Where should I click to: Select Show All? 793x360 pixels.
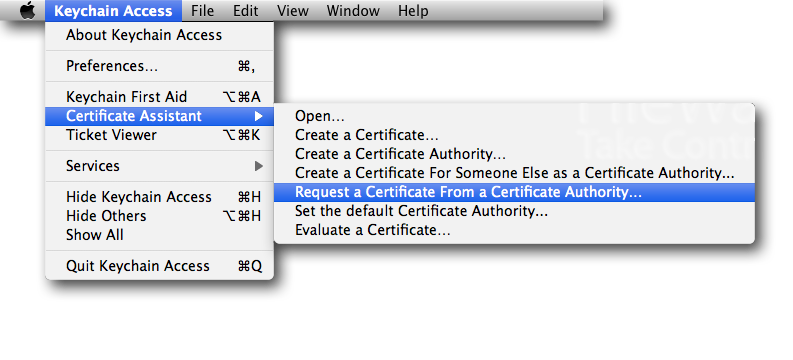pos(159,235)
